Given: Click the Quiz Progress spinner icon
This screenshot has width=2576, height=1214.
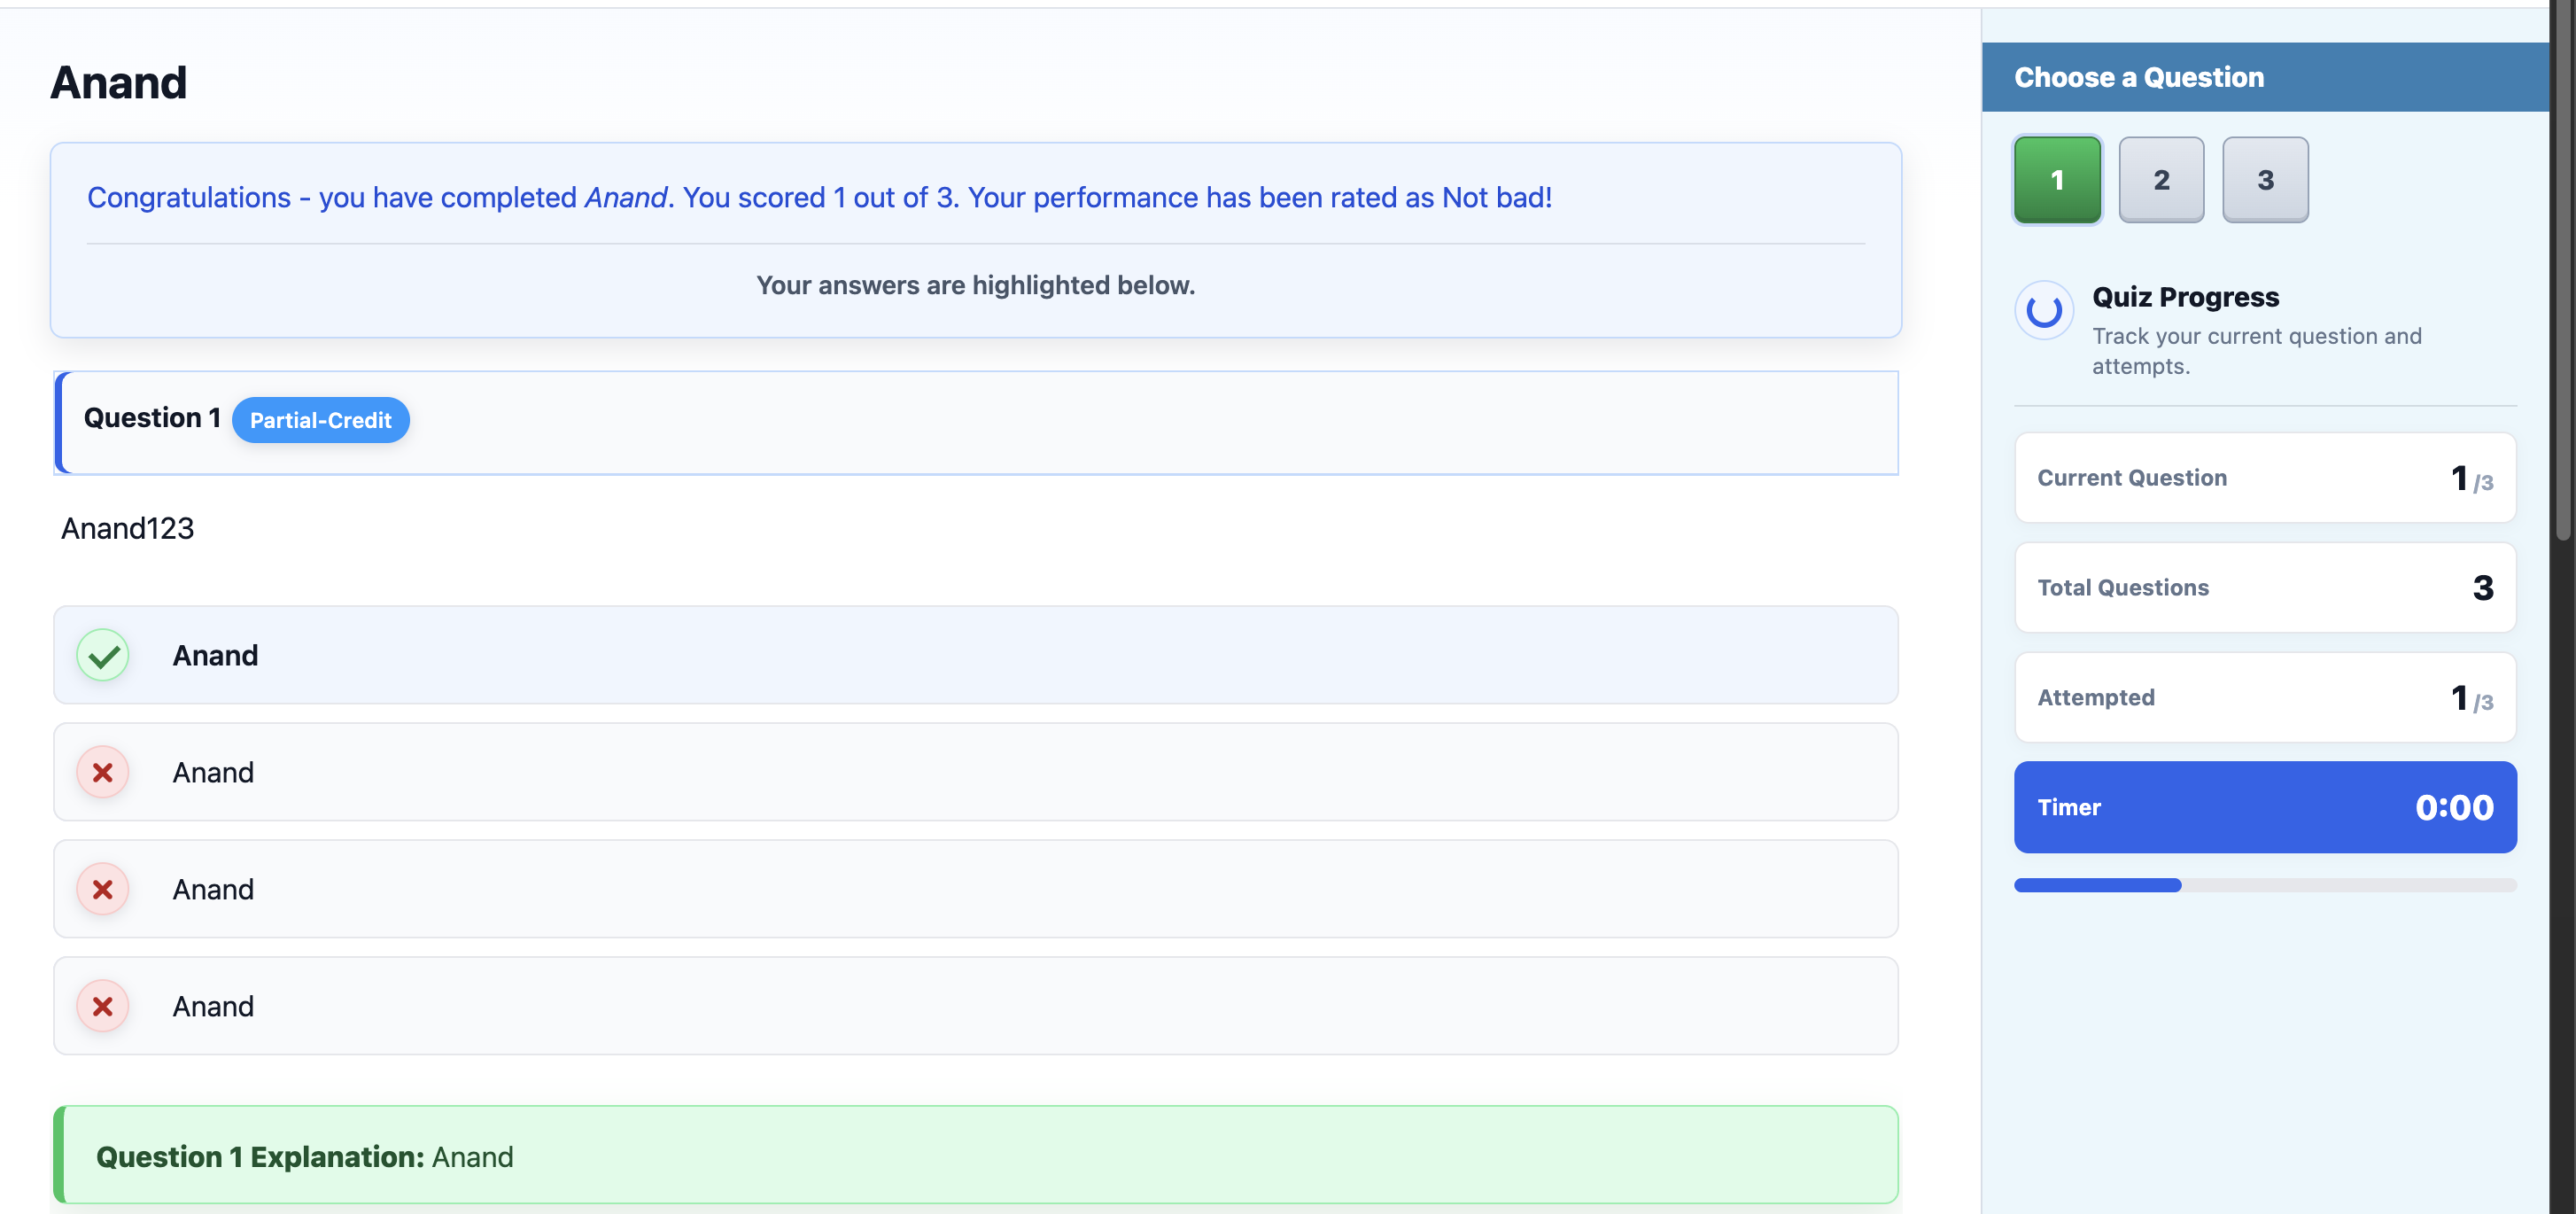Looking at the screenshot, I should click(x=2044, y=310).
